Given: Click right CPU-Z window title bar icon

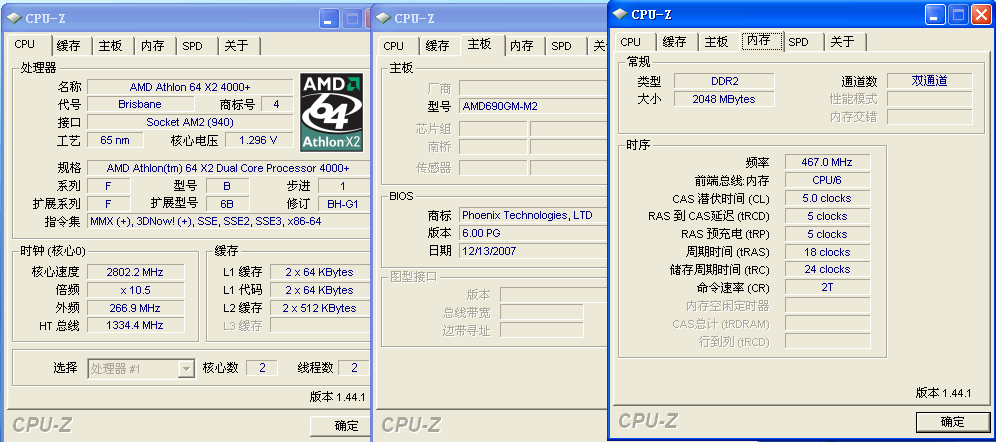Looking at the screenshot, I should pyautogui.click(x=620, y=15).
